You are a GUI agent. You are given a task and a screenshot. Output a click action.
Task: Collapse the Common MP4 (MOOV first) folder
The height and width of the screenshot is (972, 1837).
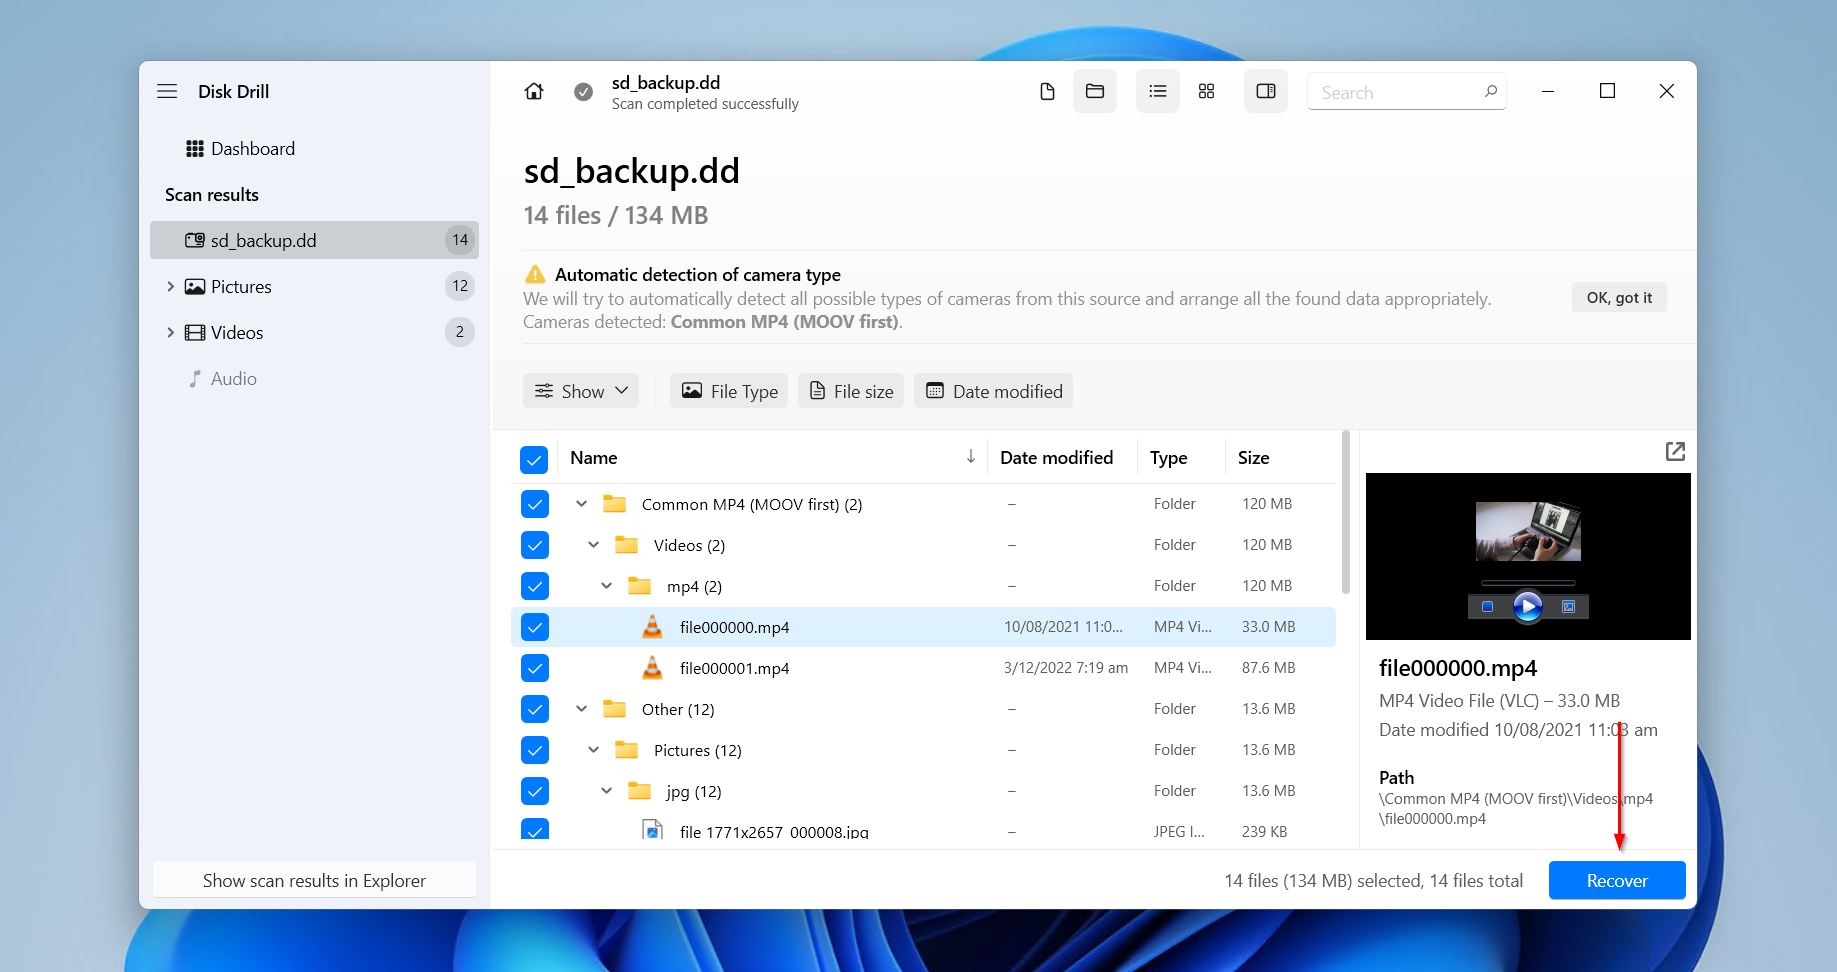(581, 504)
